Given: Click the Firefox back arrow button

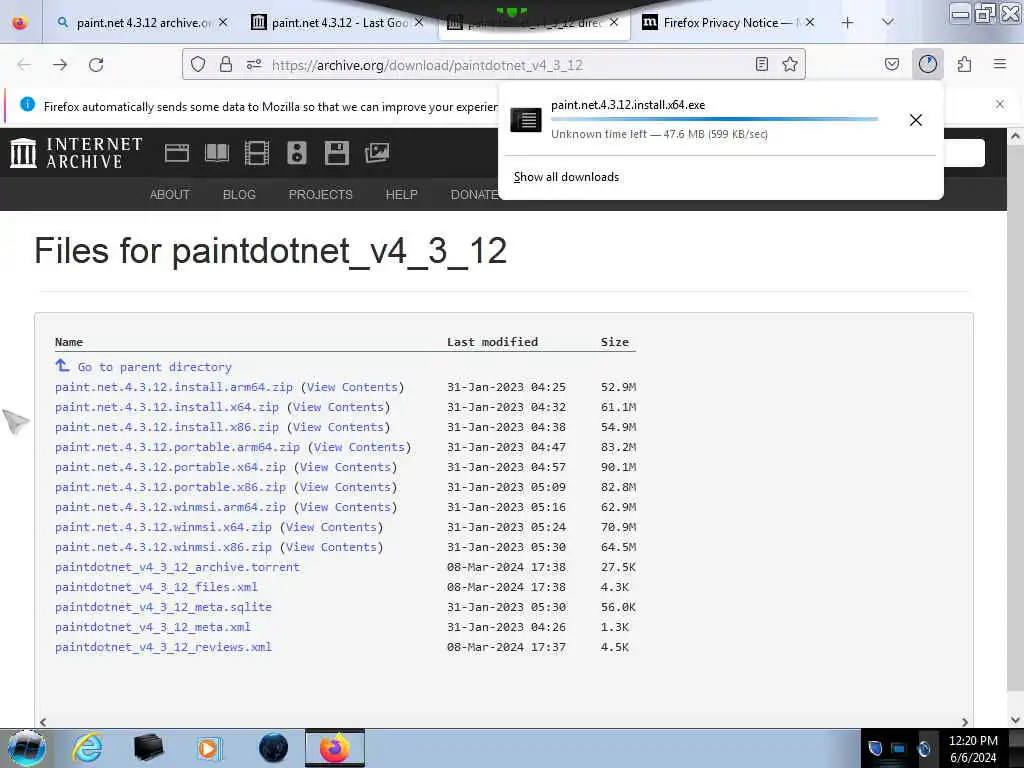Looking at the screenshot, I should [x=24, y=65].
